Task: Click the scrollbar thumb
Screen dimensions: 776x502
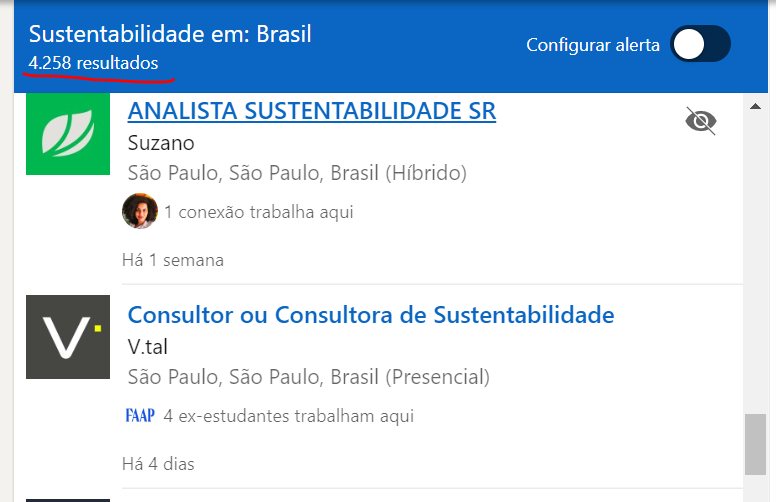Action: point(756,444)
